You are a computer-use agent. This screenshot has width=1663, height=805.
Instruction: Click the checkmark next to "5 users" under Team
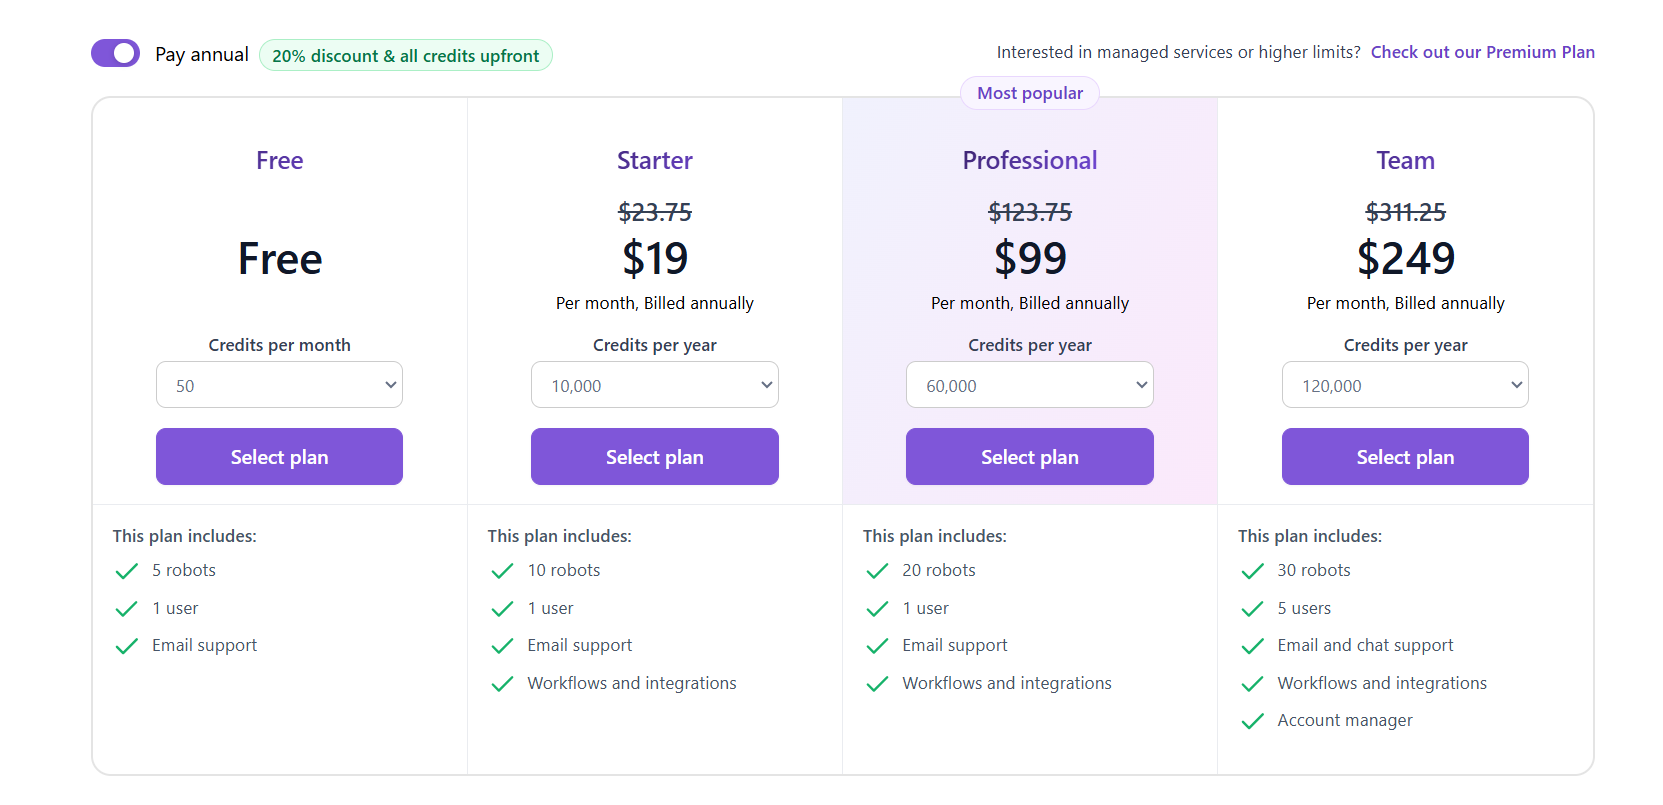[x=1252, y=608]
